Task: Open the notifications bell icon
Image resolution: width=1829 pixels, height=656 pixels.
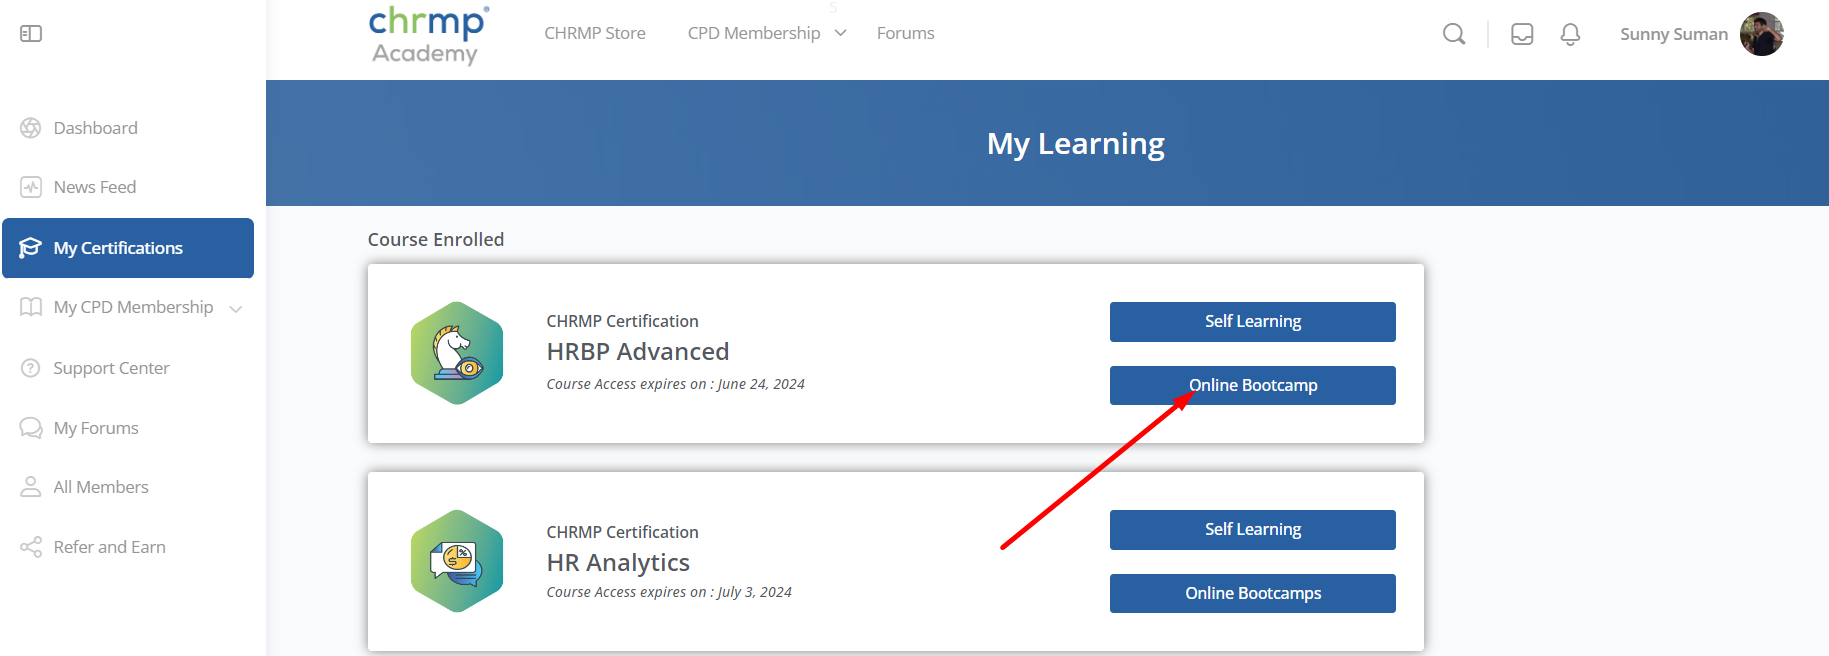Action: pyautogui.click(x=1570, y=34)
